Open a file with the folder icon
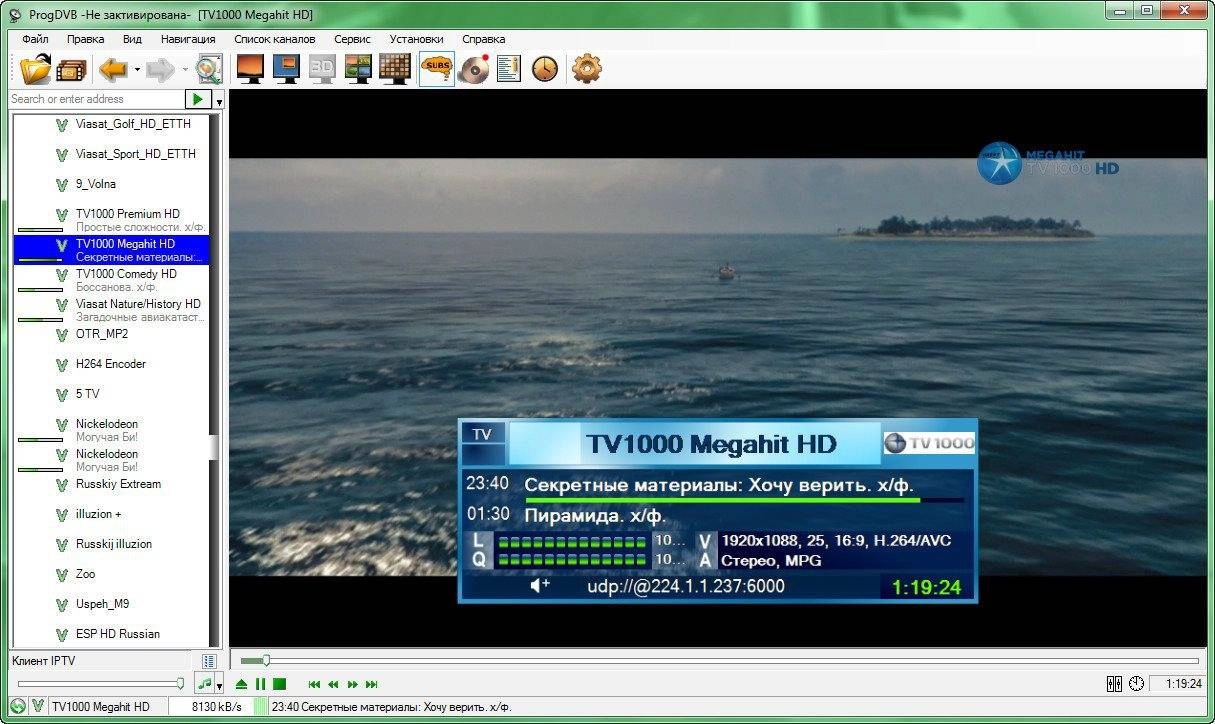This screenshot has height=724, width=1215. click(x=36, y=69)
